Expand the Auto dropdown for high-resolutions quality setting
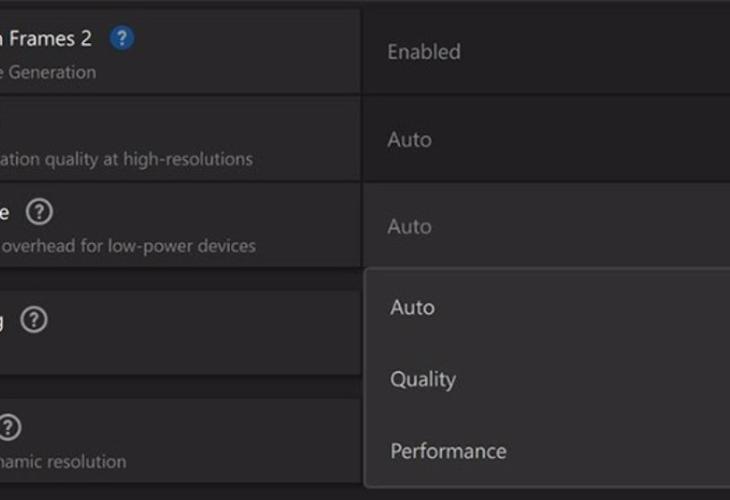The width and height of the screenshot is (730, 500). 546,140
